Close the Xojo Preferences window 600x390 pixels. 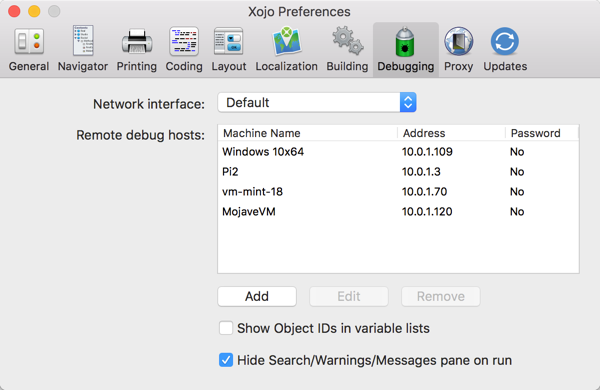(x=14, y=11)
